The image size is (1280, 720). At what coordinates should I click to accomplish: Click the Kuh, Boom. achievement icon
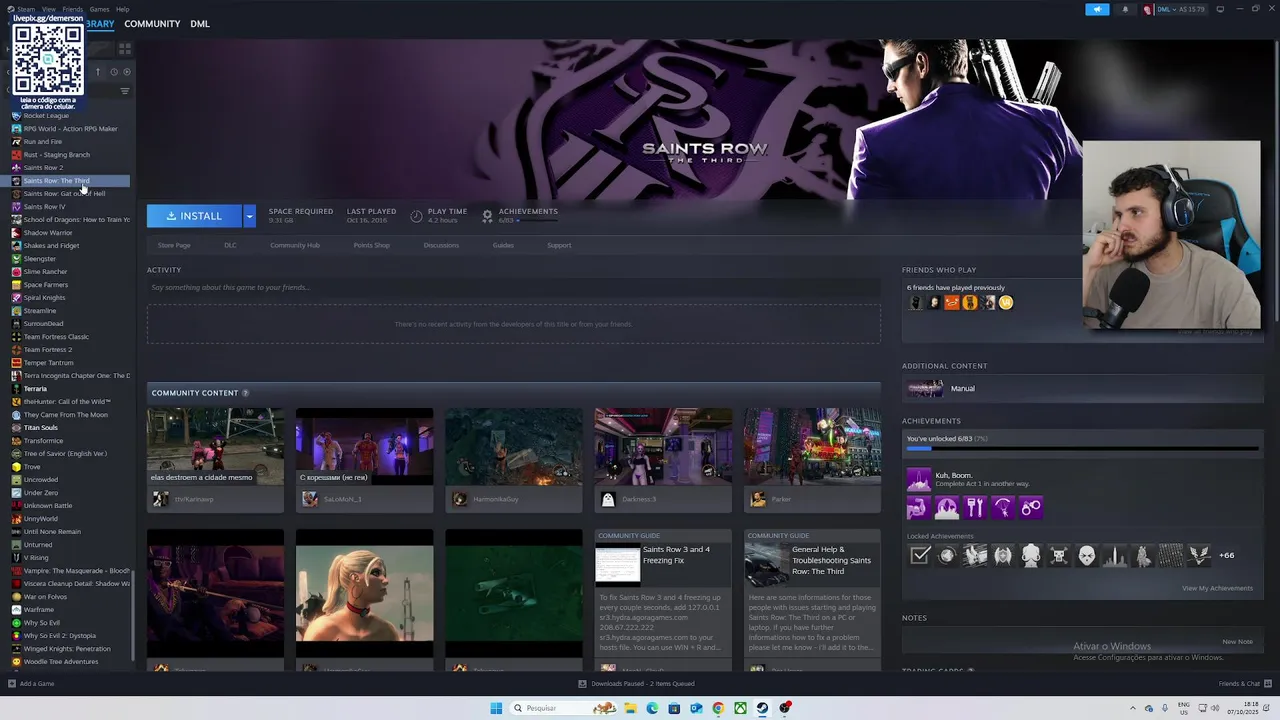(x=918, y=480)
